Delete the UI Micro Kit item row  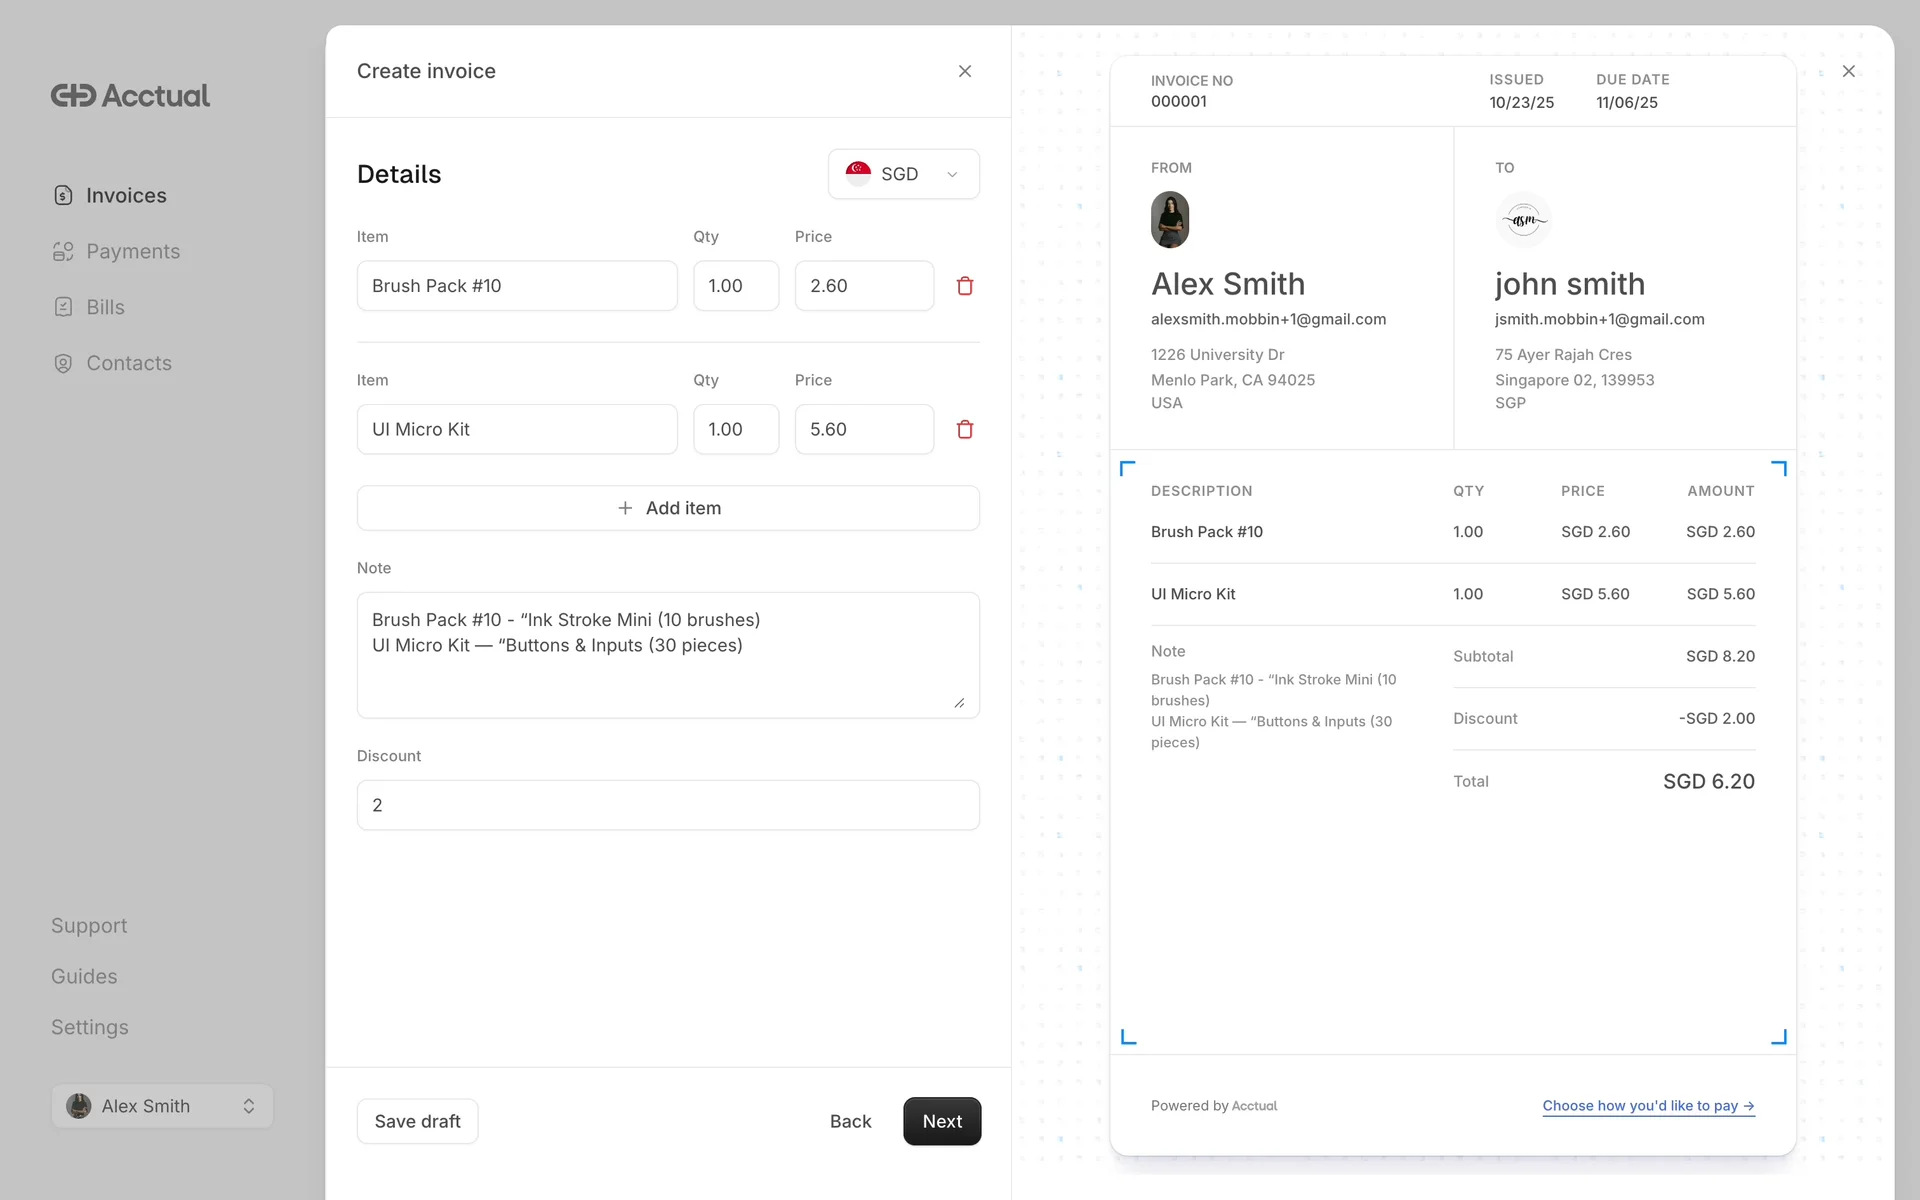[x=964, y=429]
